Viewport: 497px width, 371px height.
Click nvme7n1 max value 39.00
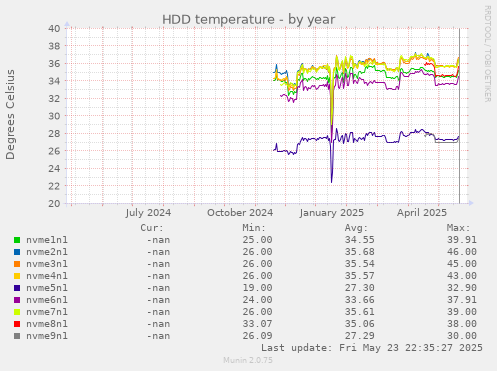pos(462,312)
